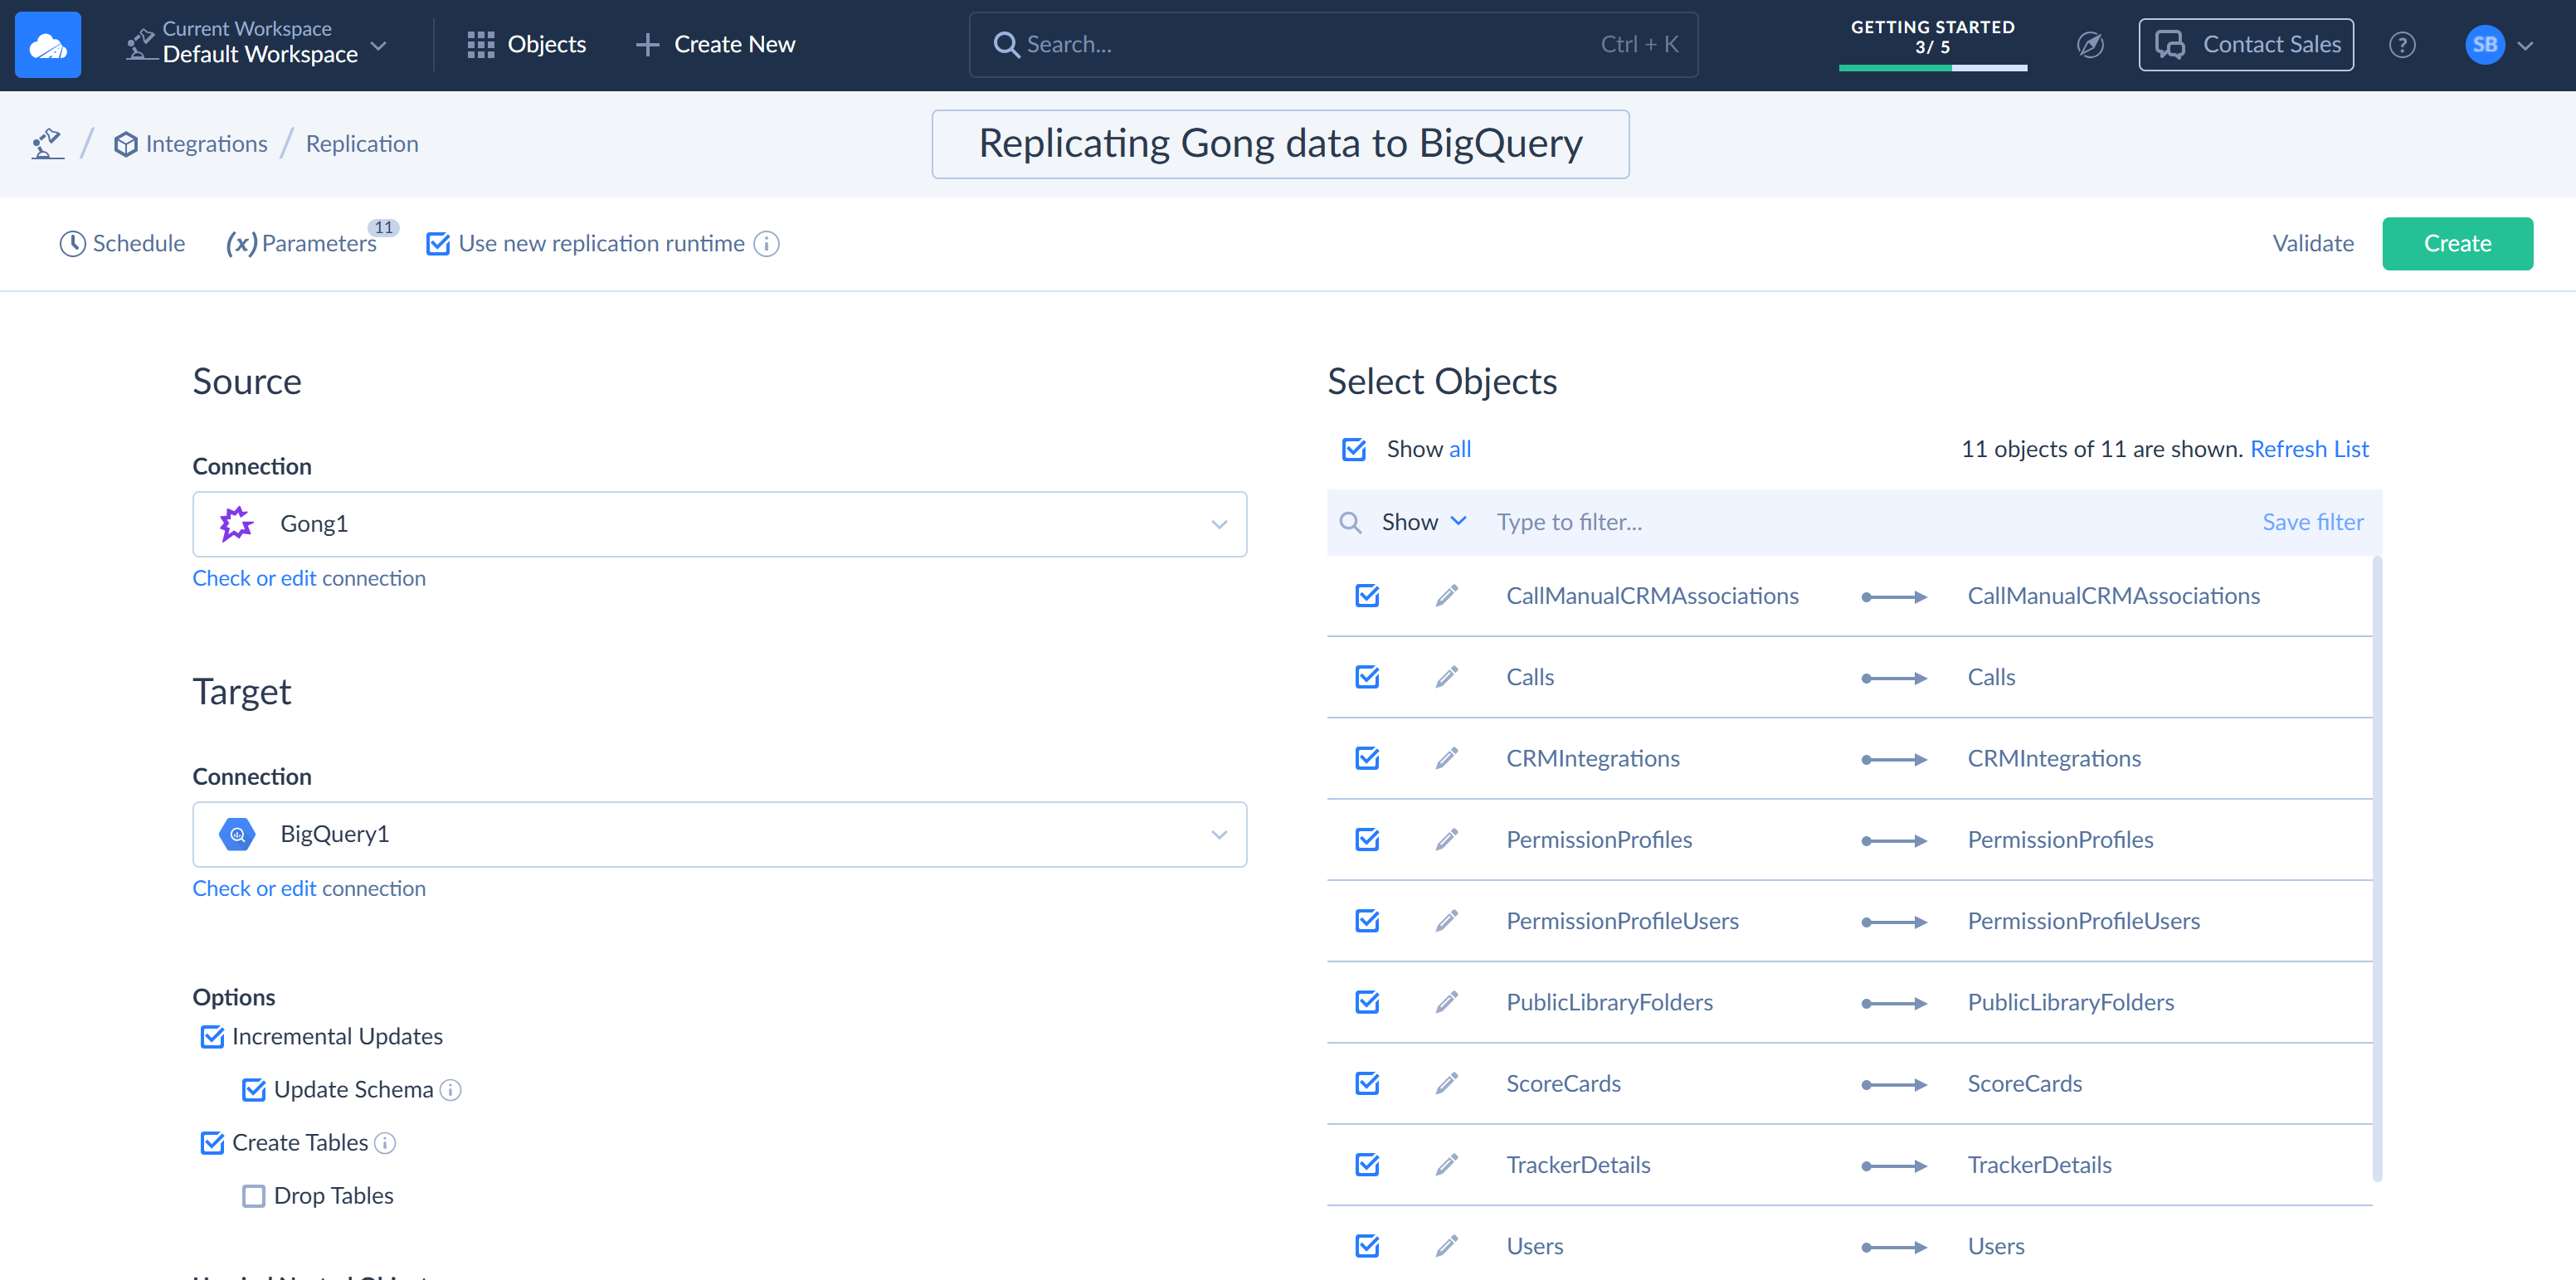Viewport: 2576px width, 1280px height.
Task: Open the Schedule settings
Action: (122, 244)
